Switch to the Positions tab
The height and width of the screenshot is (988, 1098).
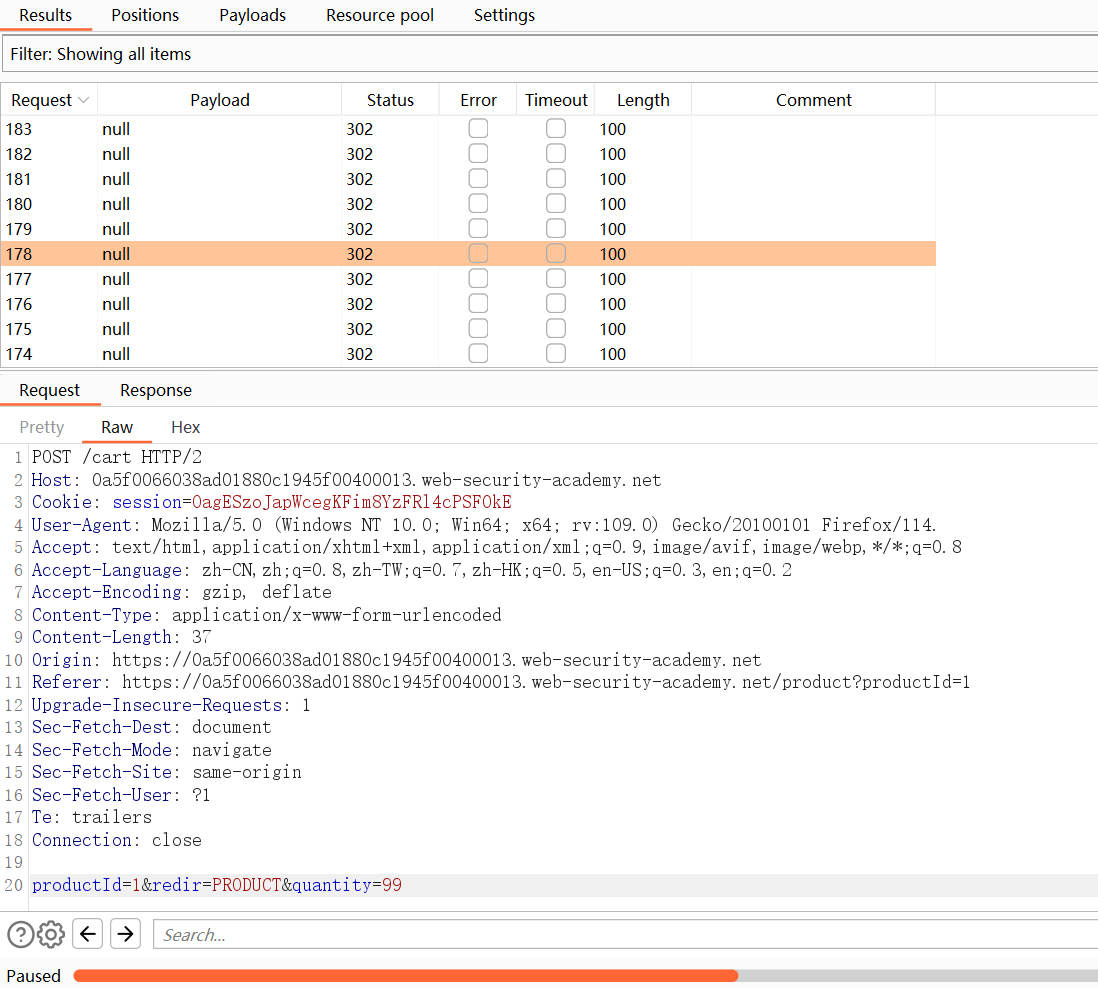pos(145,15)
